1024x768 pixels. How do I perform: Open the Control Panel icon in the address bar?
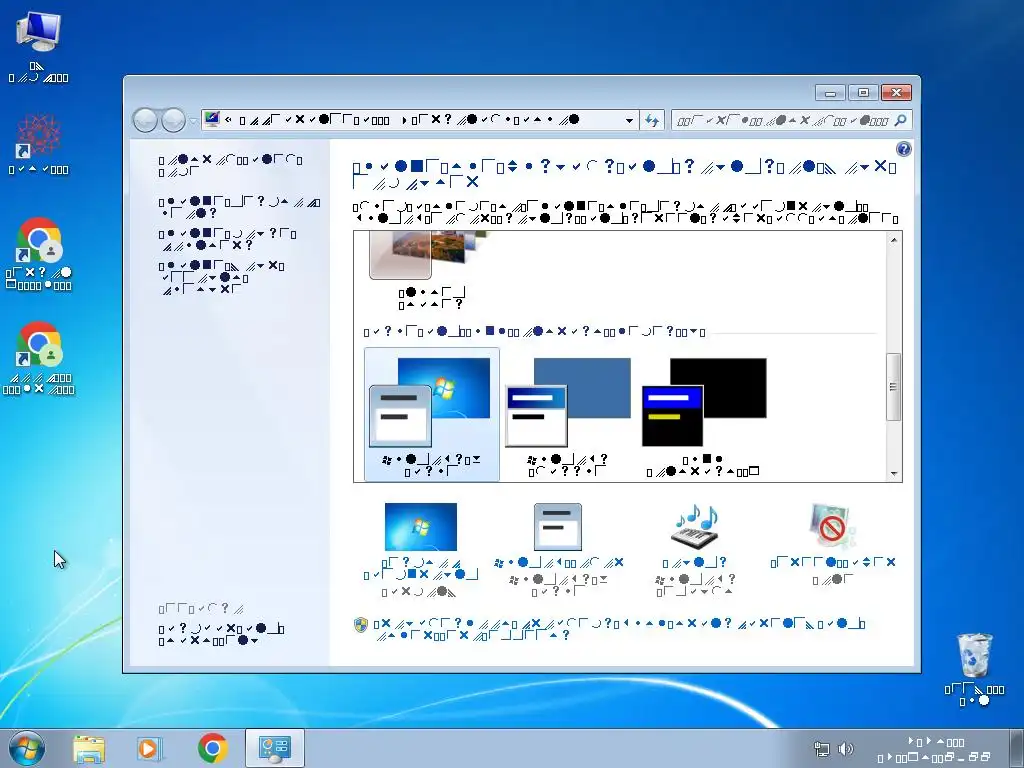[x=212, y=119]
